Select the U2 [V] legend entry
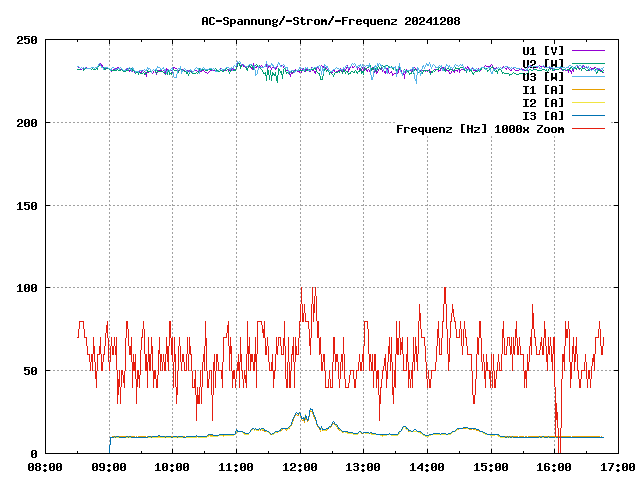Screen dimensions: 640x480 tap(543, 63)
